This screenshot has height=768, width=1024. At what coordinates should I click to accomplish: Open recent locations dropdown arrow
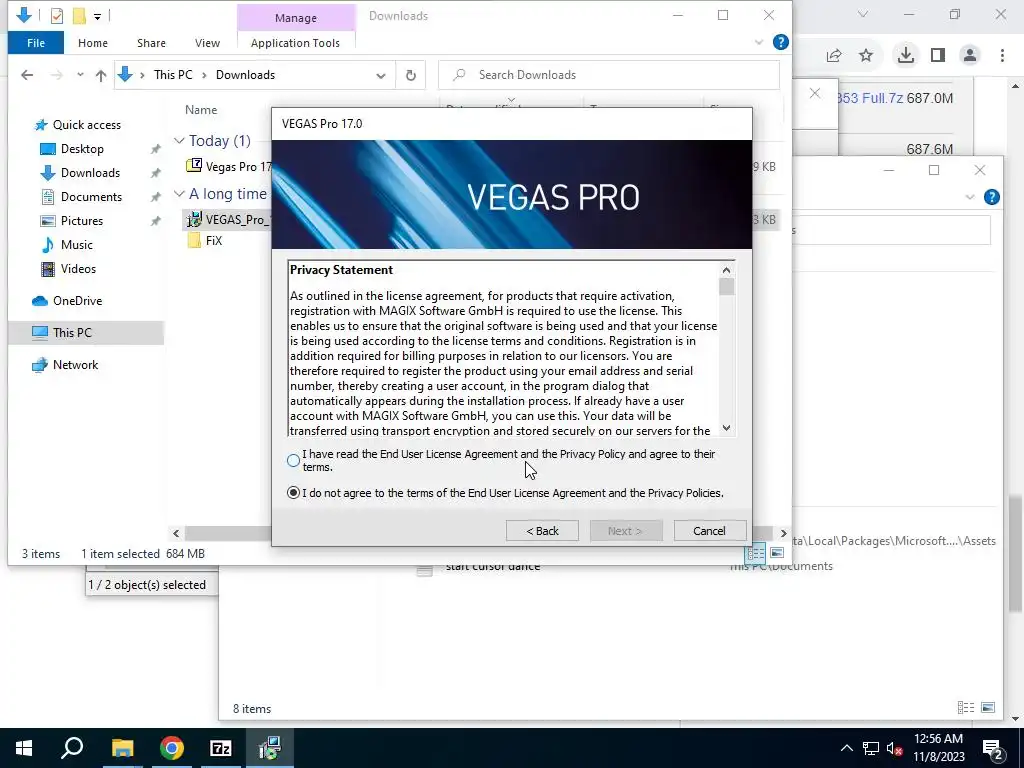click(80, 75)
